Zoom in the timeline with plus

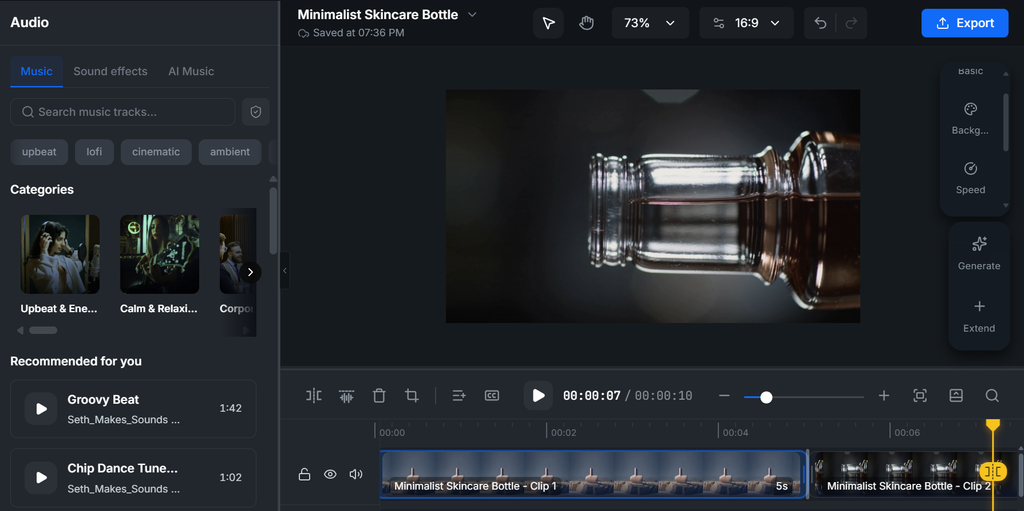point(884,395)
